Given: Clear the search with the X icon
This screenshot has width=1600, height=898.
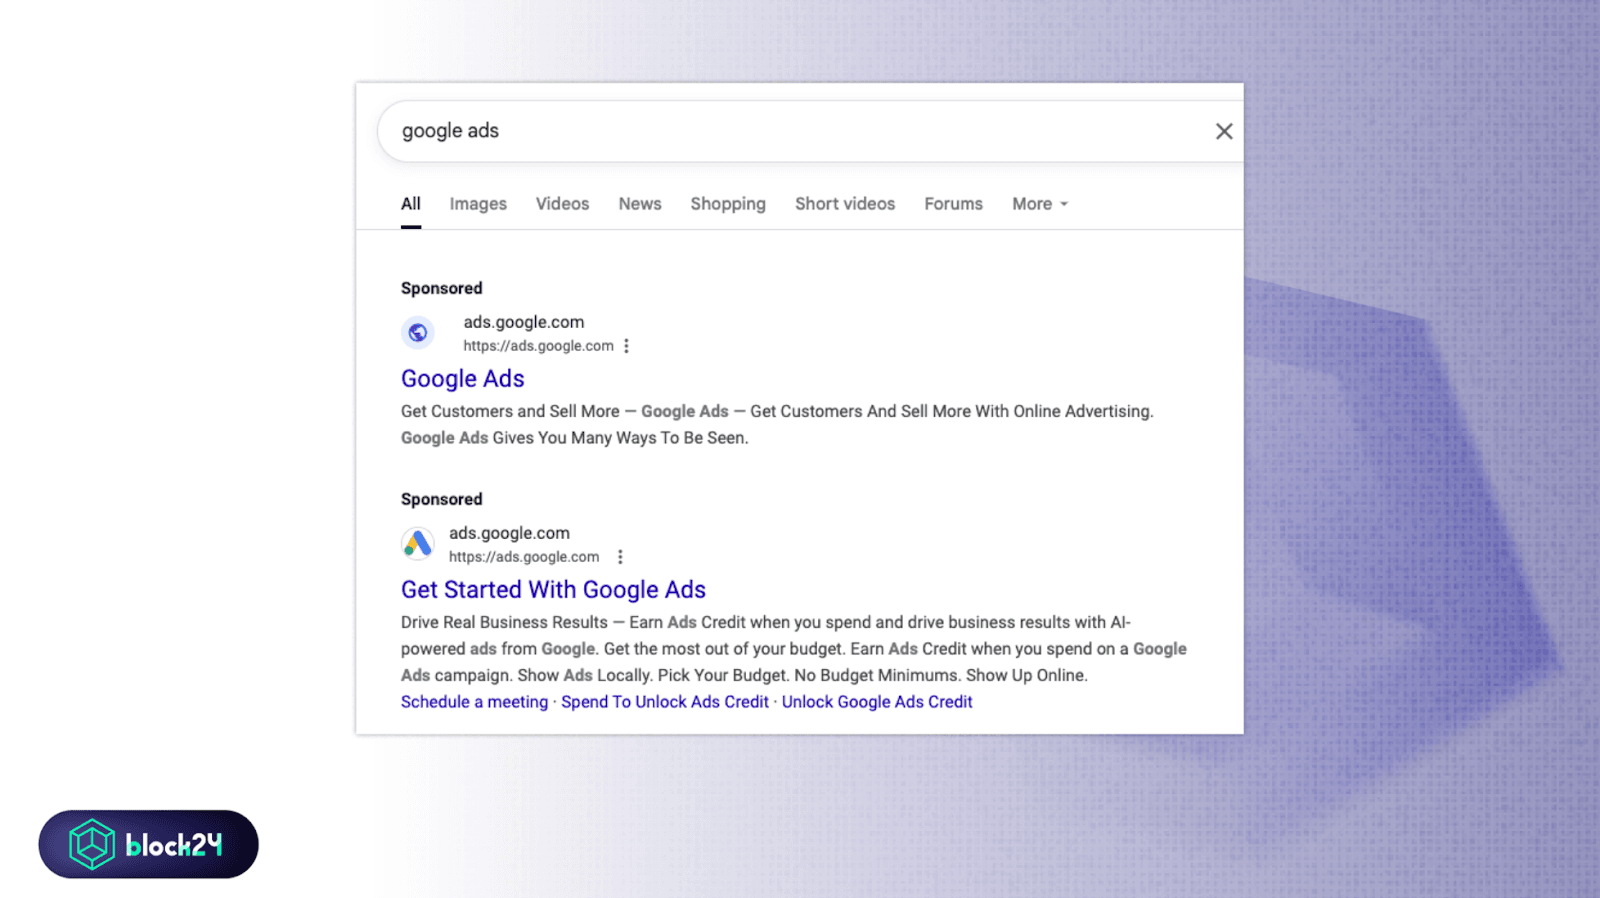Looking at the screenshot, I should tap(1223, 131).
